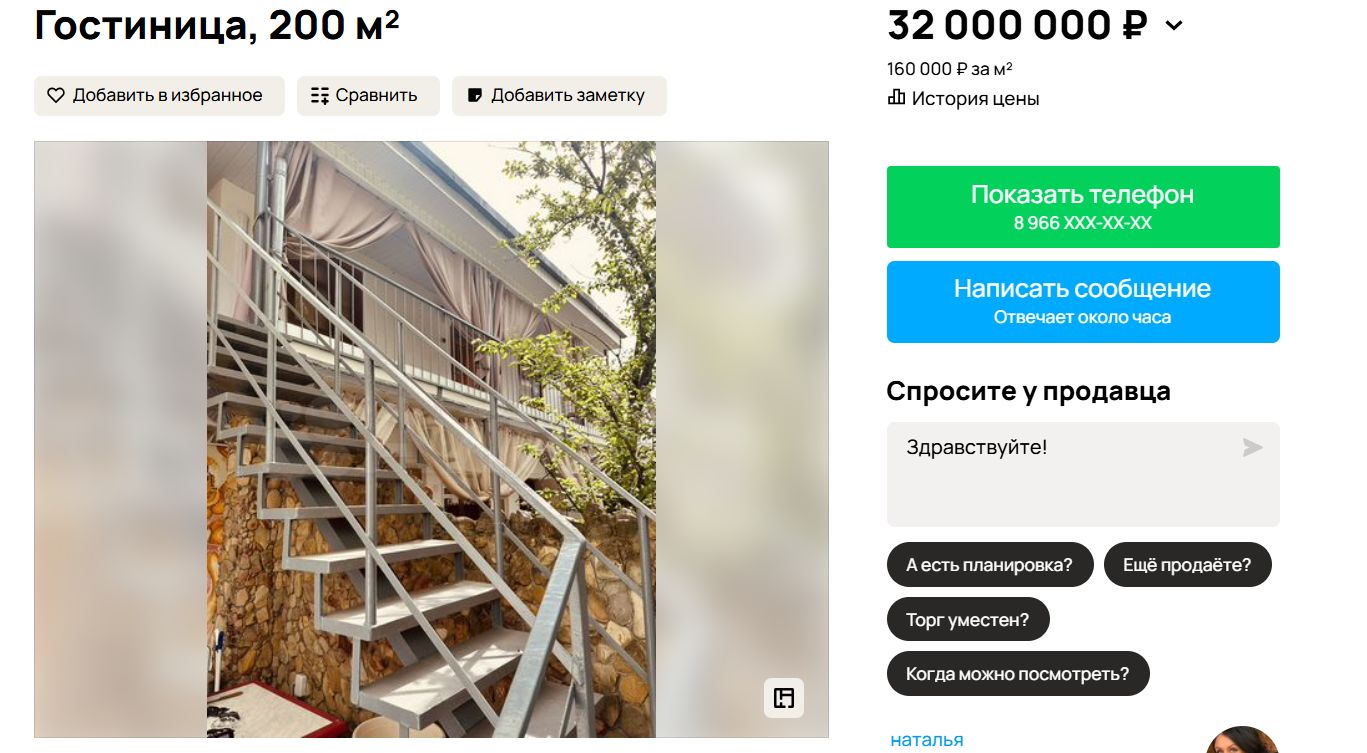Image resolution: width=1367 pixels, height=753 pixels.
Task: Focus the 'Здравствуйте!' message text field
Action: coord(1060,474)
